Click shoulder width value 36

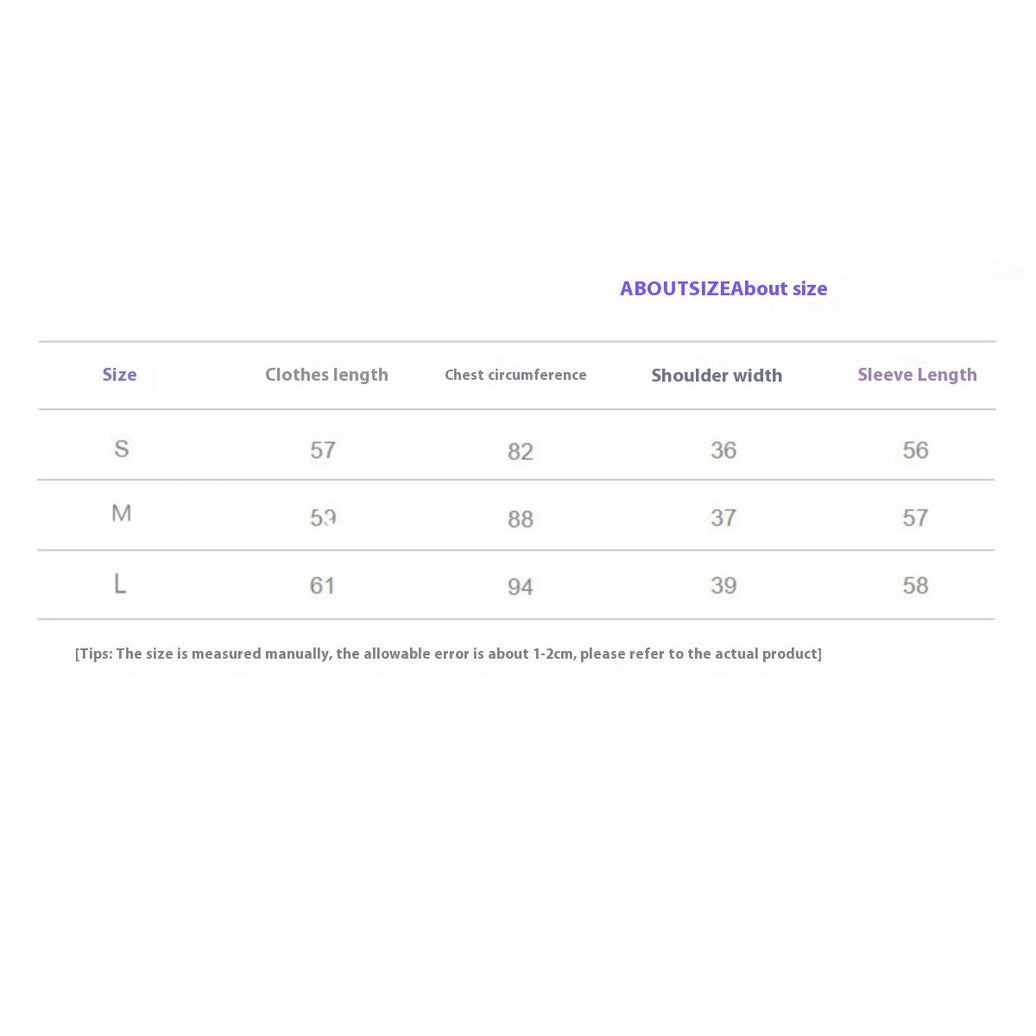coord(723,451)
